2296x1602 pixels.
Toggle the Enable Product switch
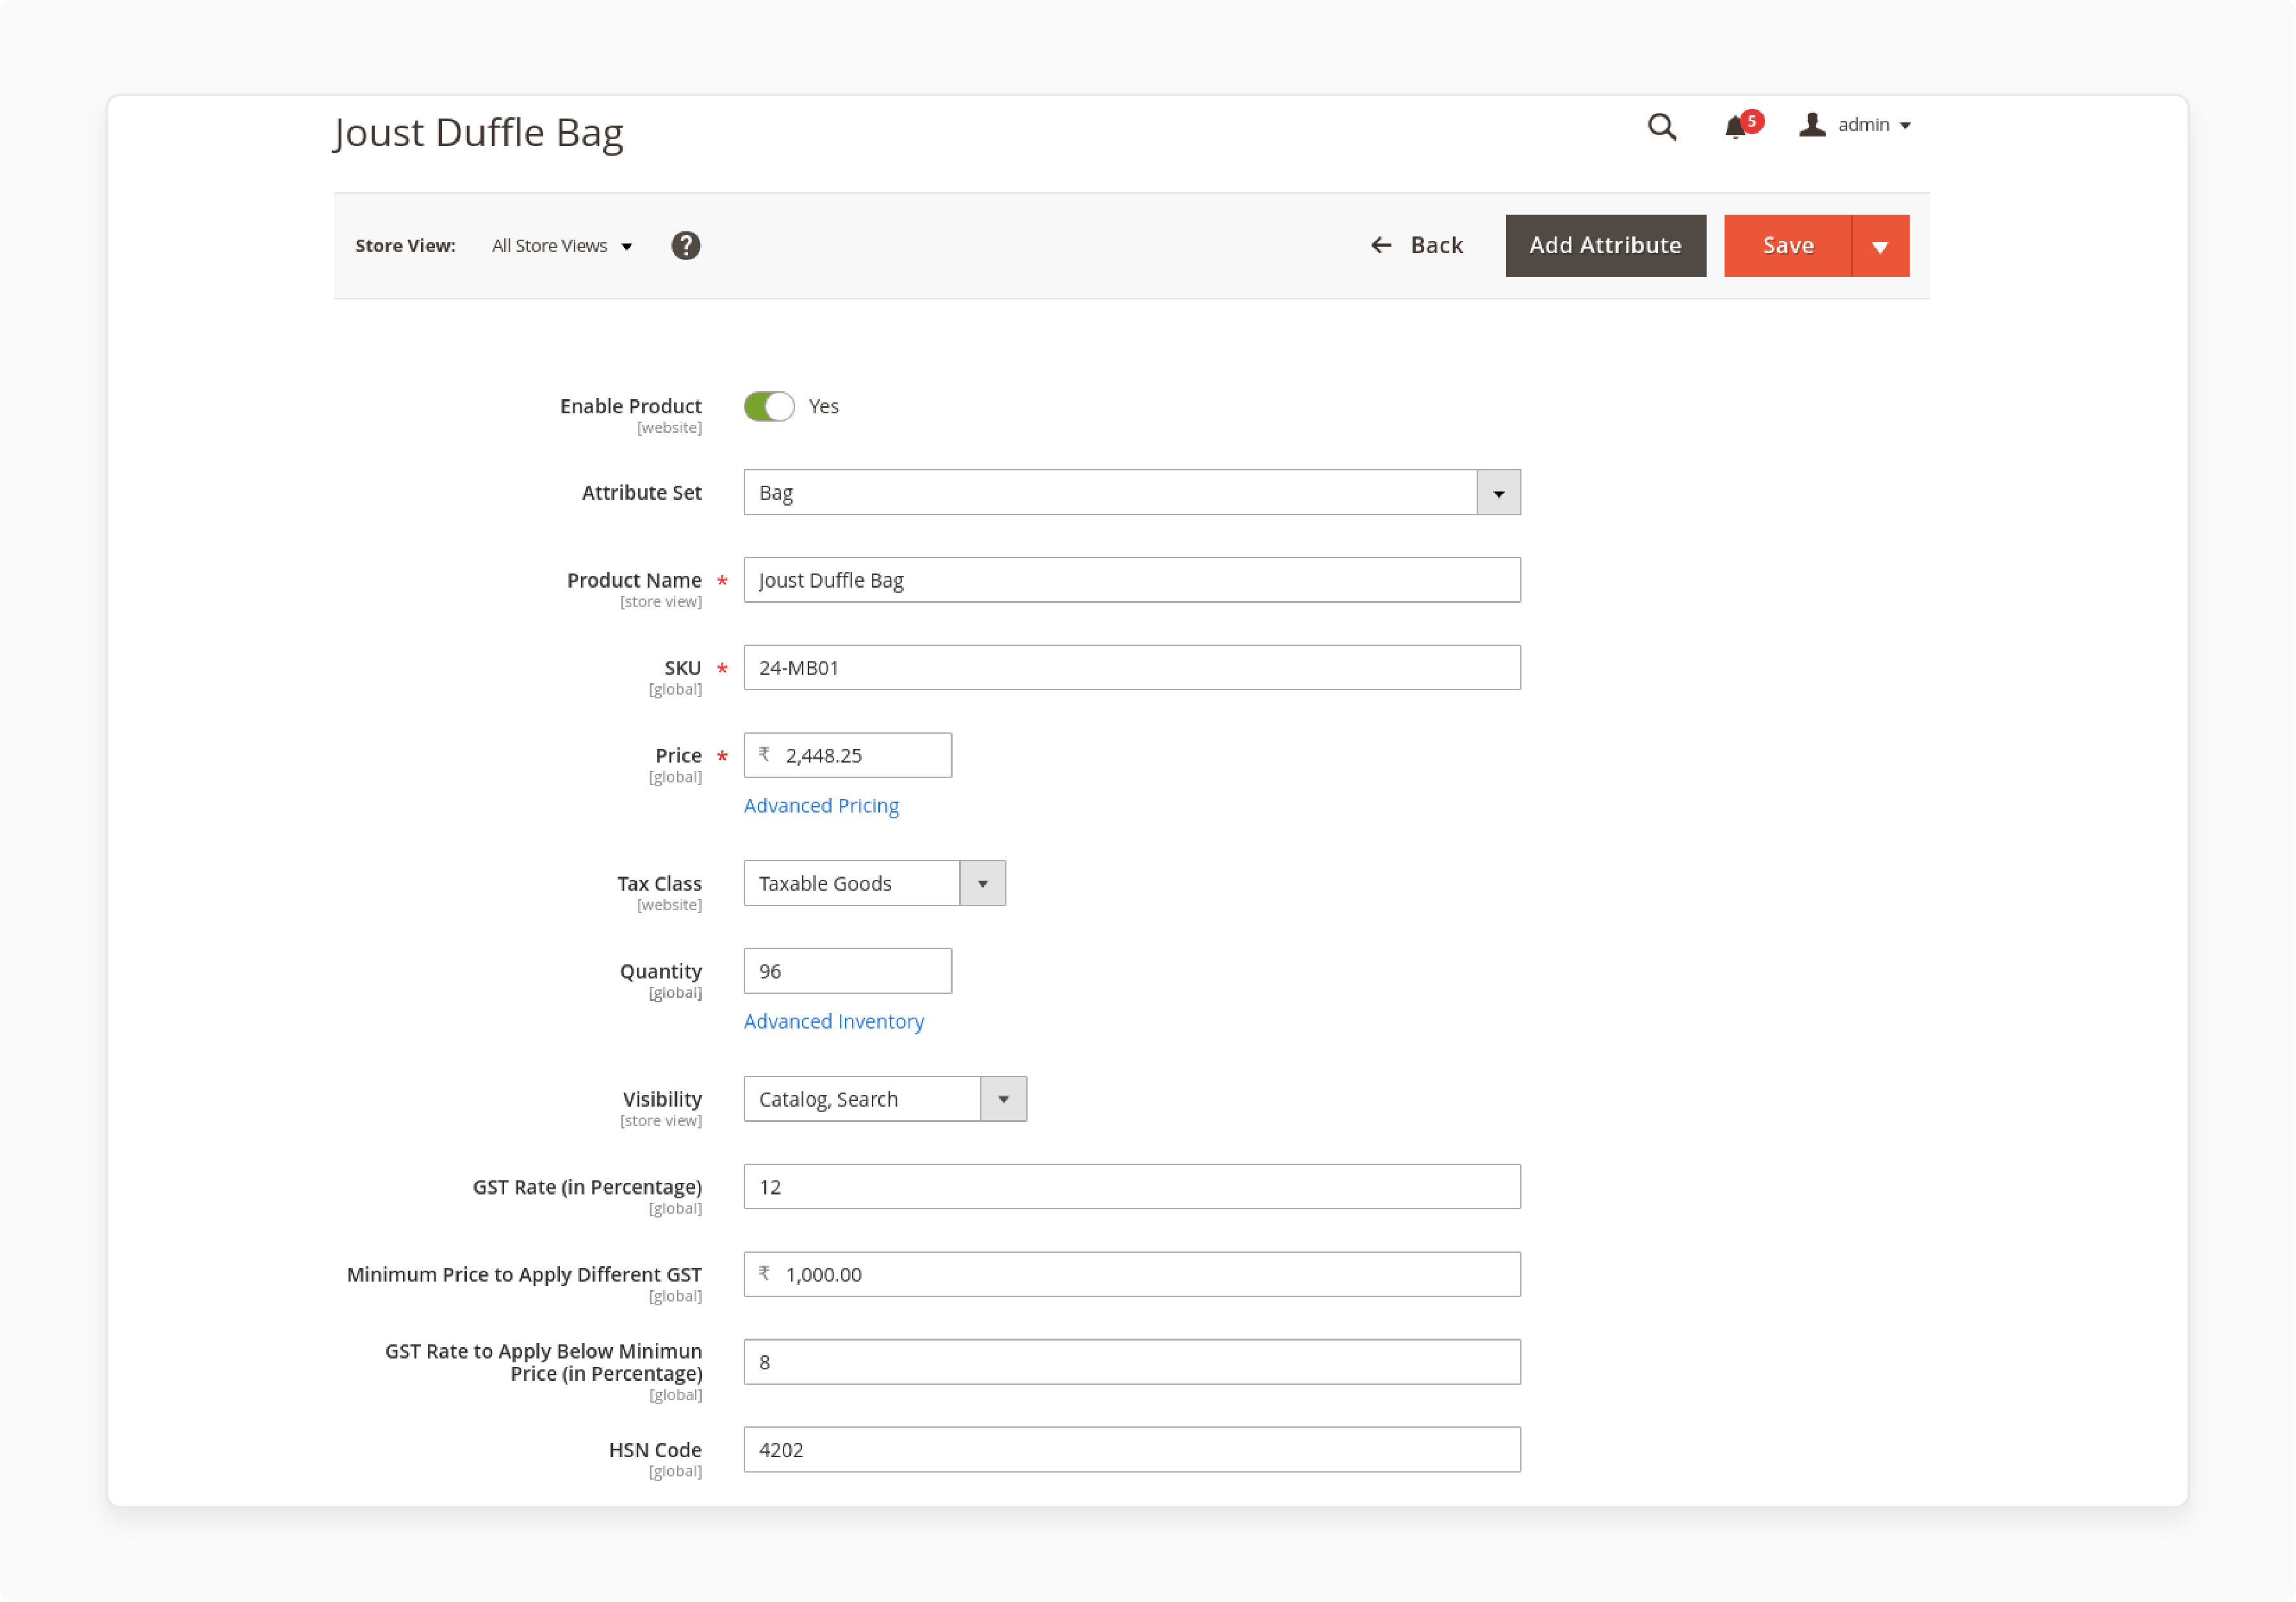[x=768, y=406]
